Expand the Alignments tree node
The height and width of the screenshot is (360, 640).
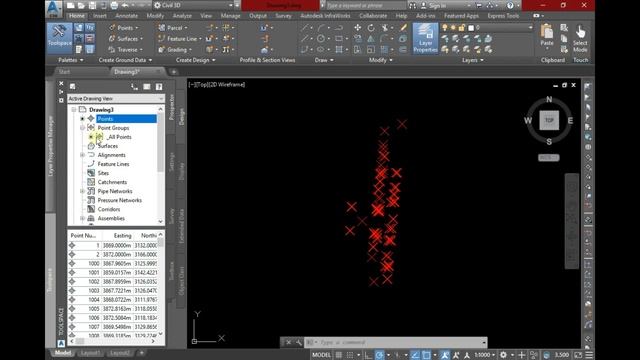click(82, 155)
